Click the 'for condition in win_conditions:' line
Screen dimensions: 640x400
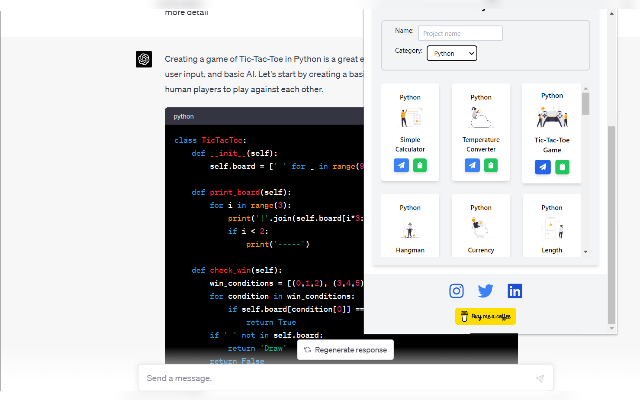click(x=282, y=296)
